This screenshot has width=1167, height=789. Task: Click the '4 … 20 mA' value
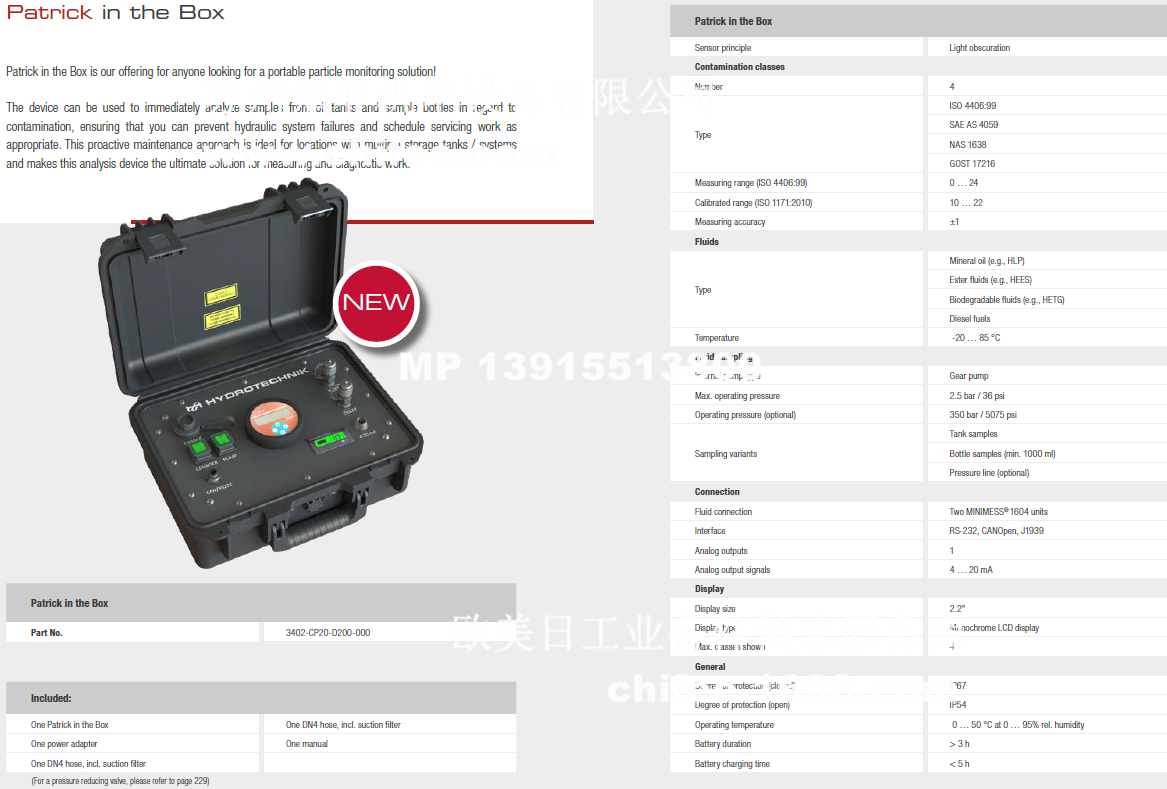[971, 570]
